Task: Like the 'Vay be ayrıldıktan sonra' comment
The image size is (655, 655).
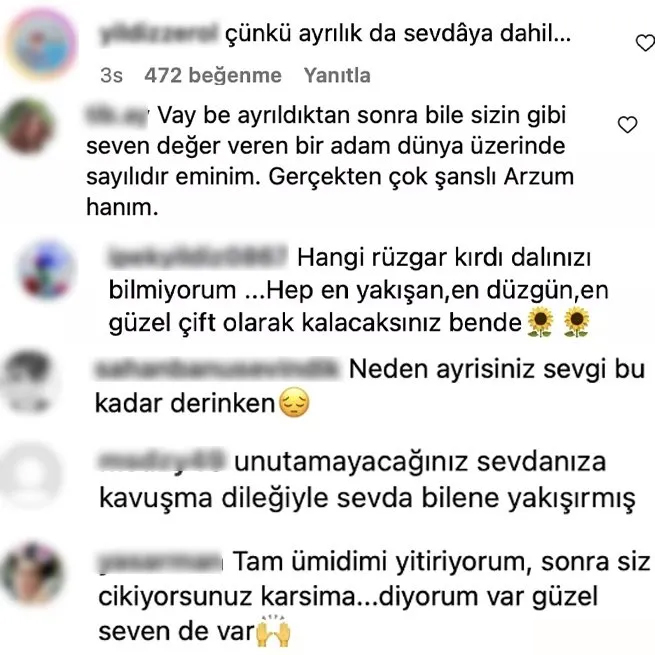Action: pyautogui.click(x=627, y=124)
